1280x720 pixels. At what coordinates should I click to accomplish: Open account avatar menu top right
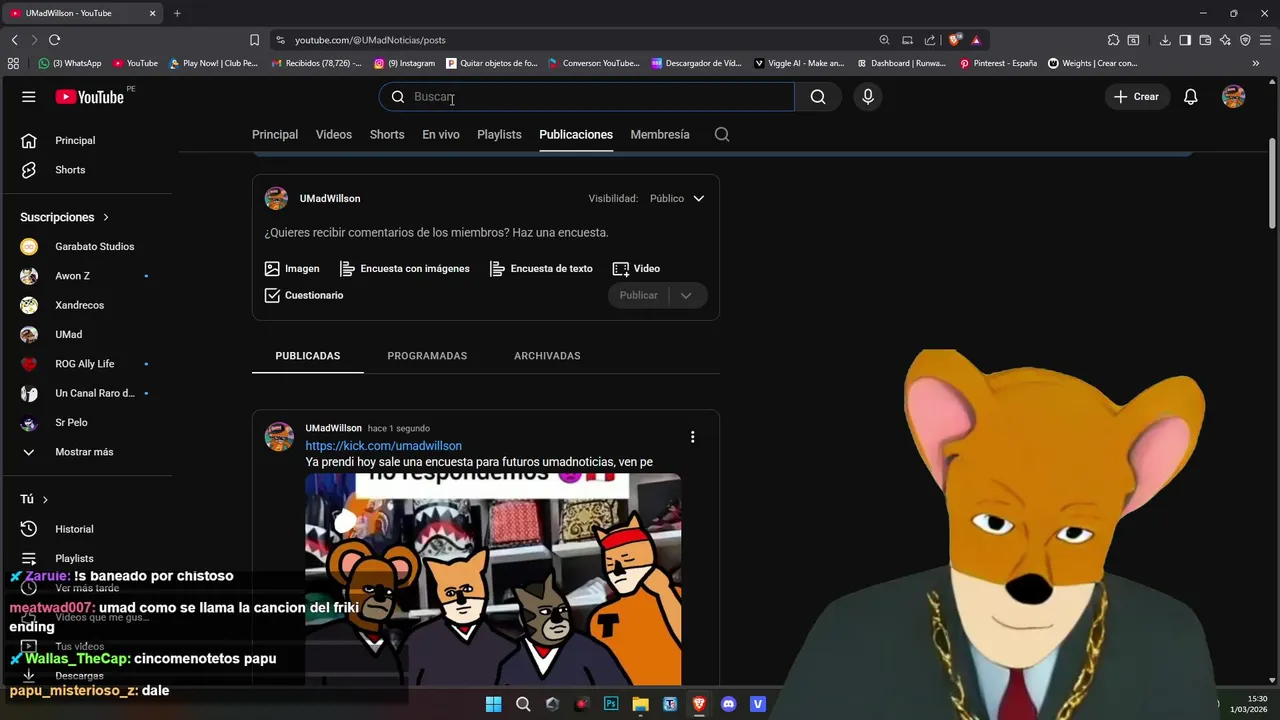pos(1234,97)
